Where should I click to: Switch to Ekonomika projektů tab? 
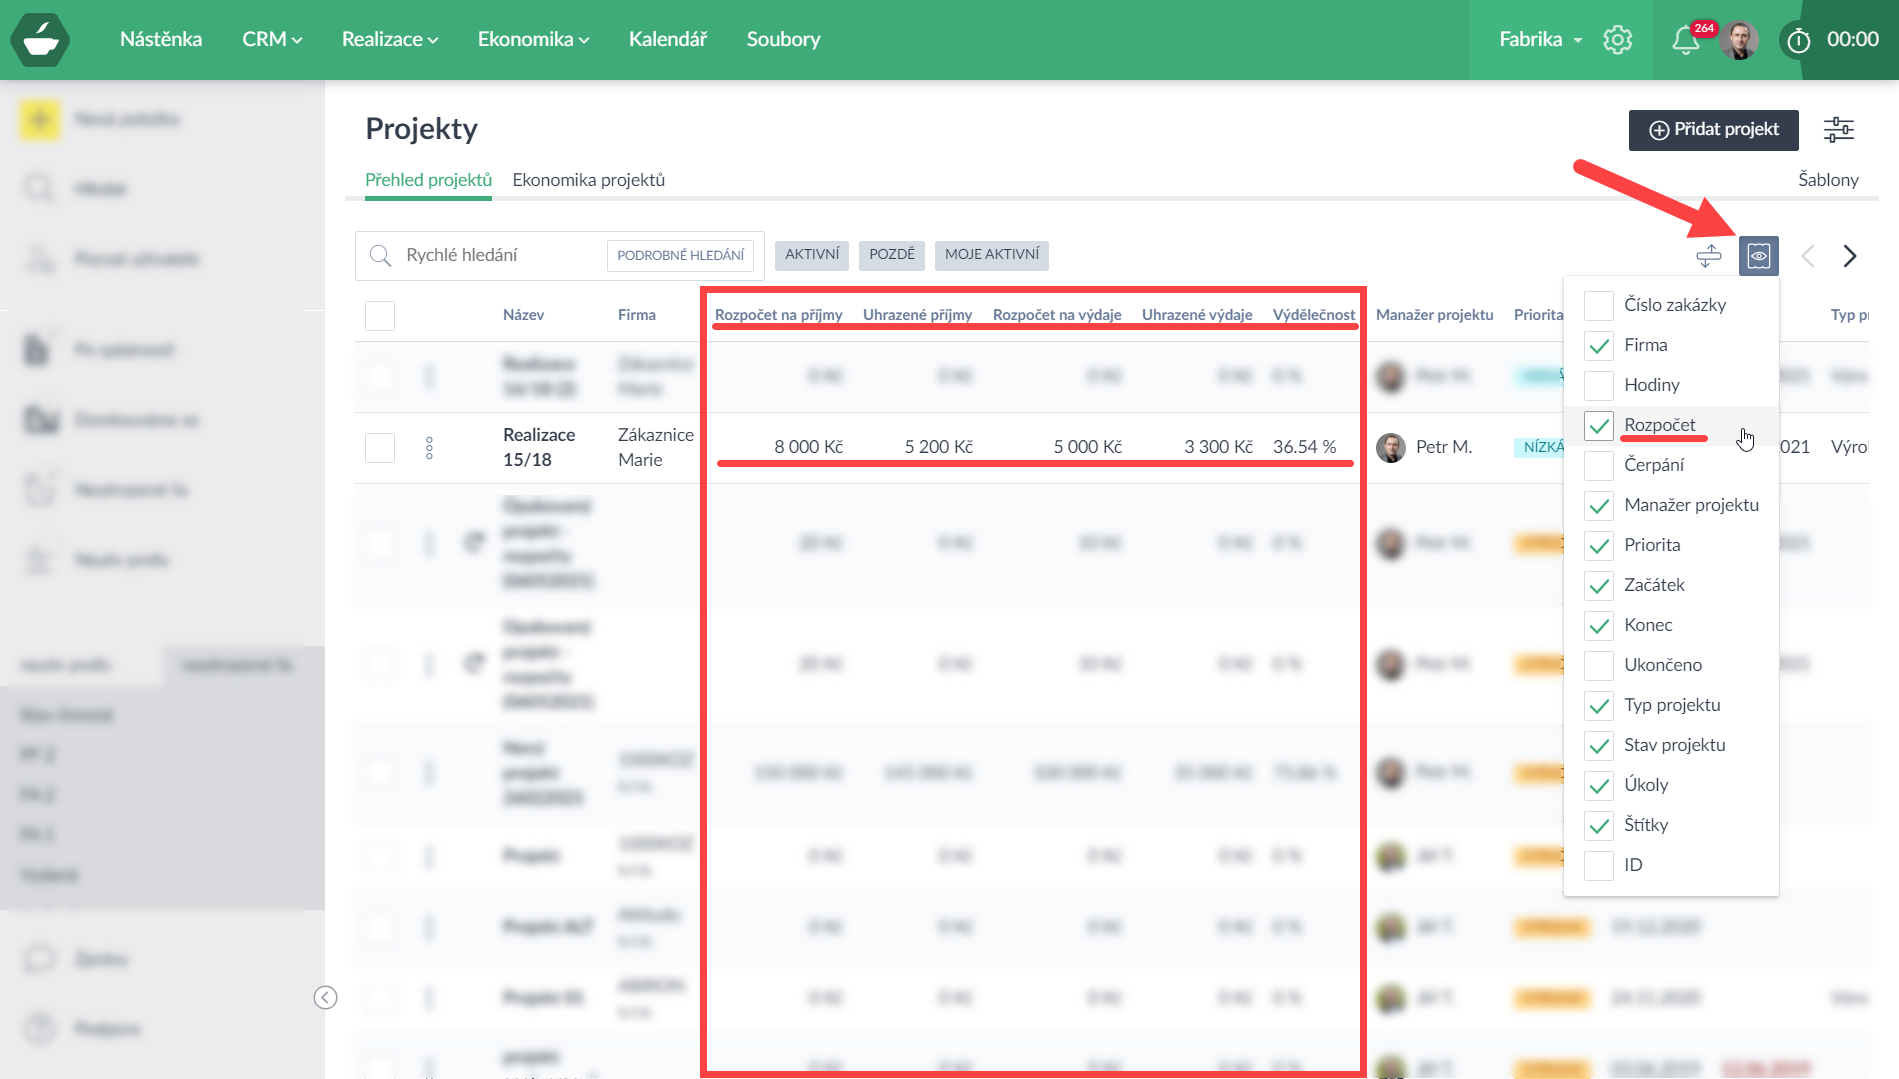[588, 180]
